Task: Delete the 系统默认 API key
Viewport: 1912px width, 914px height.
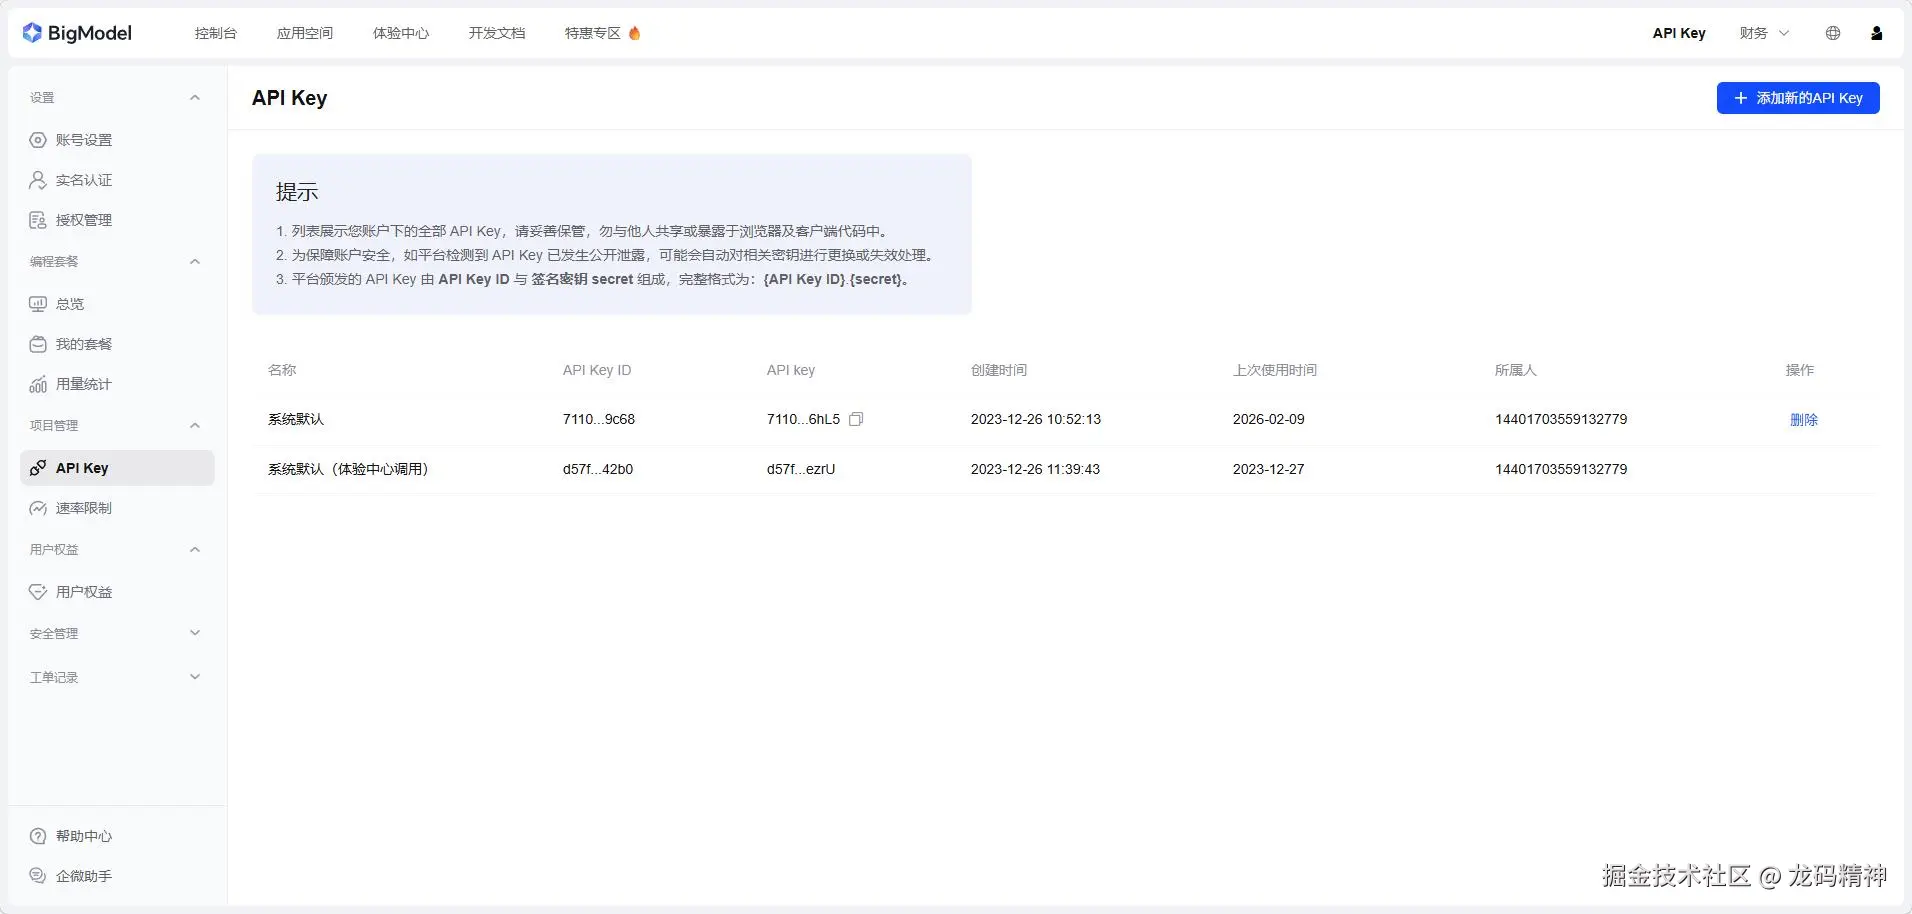Action: 1804,420
